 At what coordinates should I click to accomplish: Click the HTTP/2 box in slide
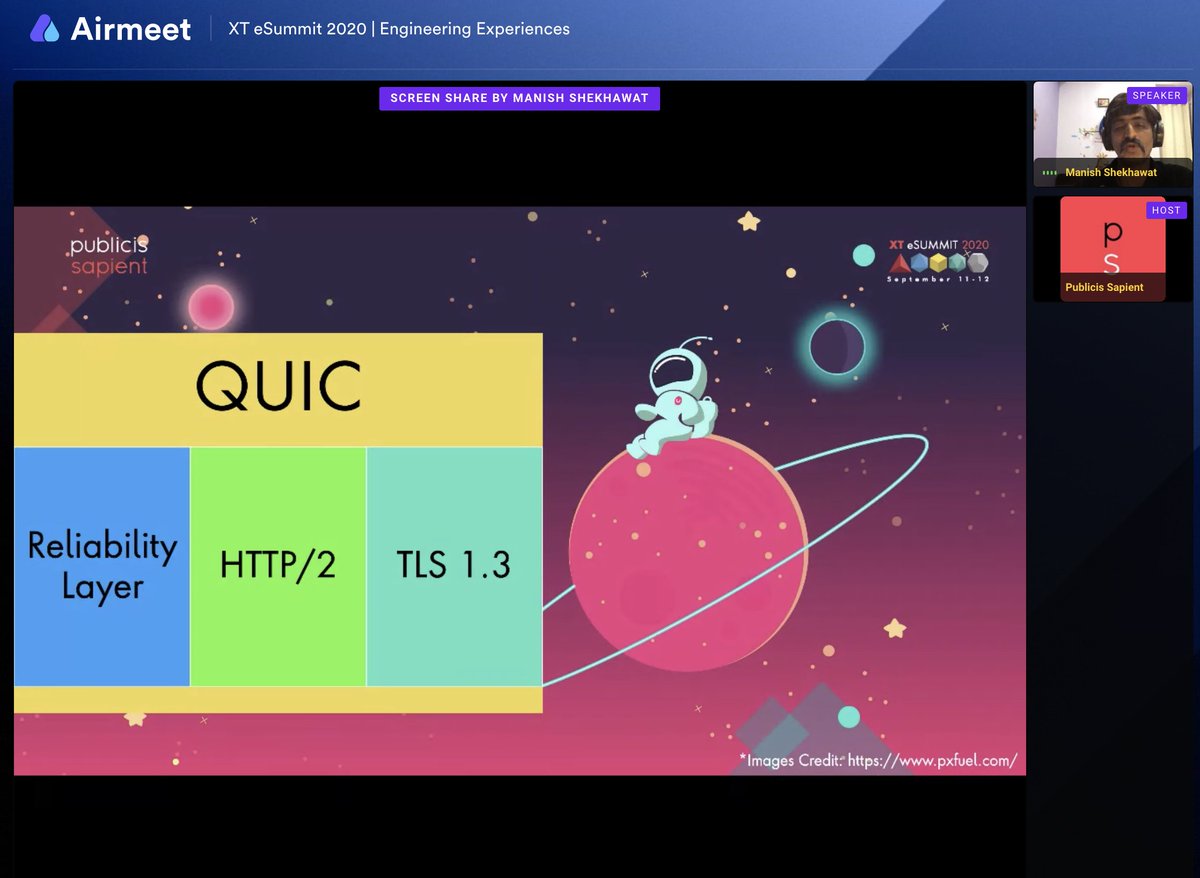click(278, 566)
